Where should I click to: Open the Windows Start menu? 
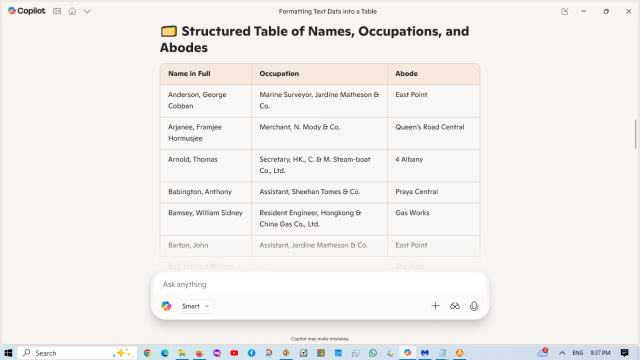pyautogui.click(x=8, y=353)
